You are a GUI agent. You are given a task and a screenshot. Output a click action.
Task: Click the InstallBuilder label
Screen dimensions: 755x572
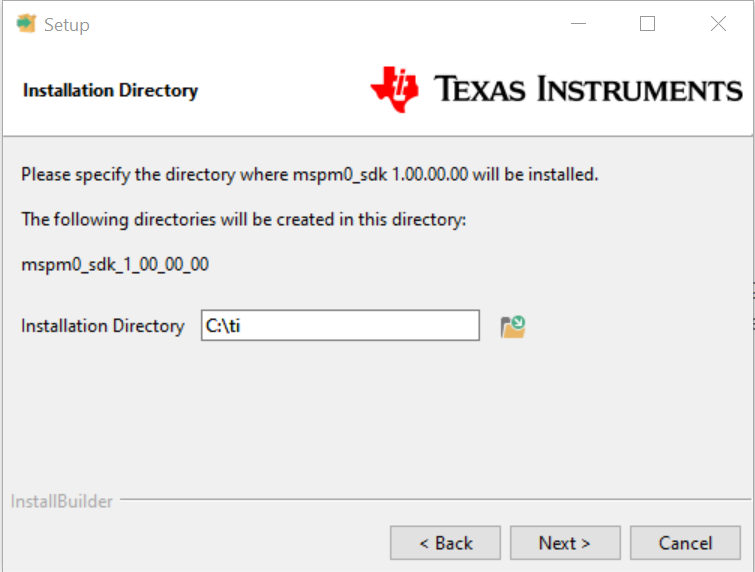tap(62, 501)
